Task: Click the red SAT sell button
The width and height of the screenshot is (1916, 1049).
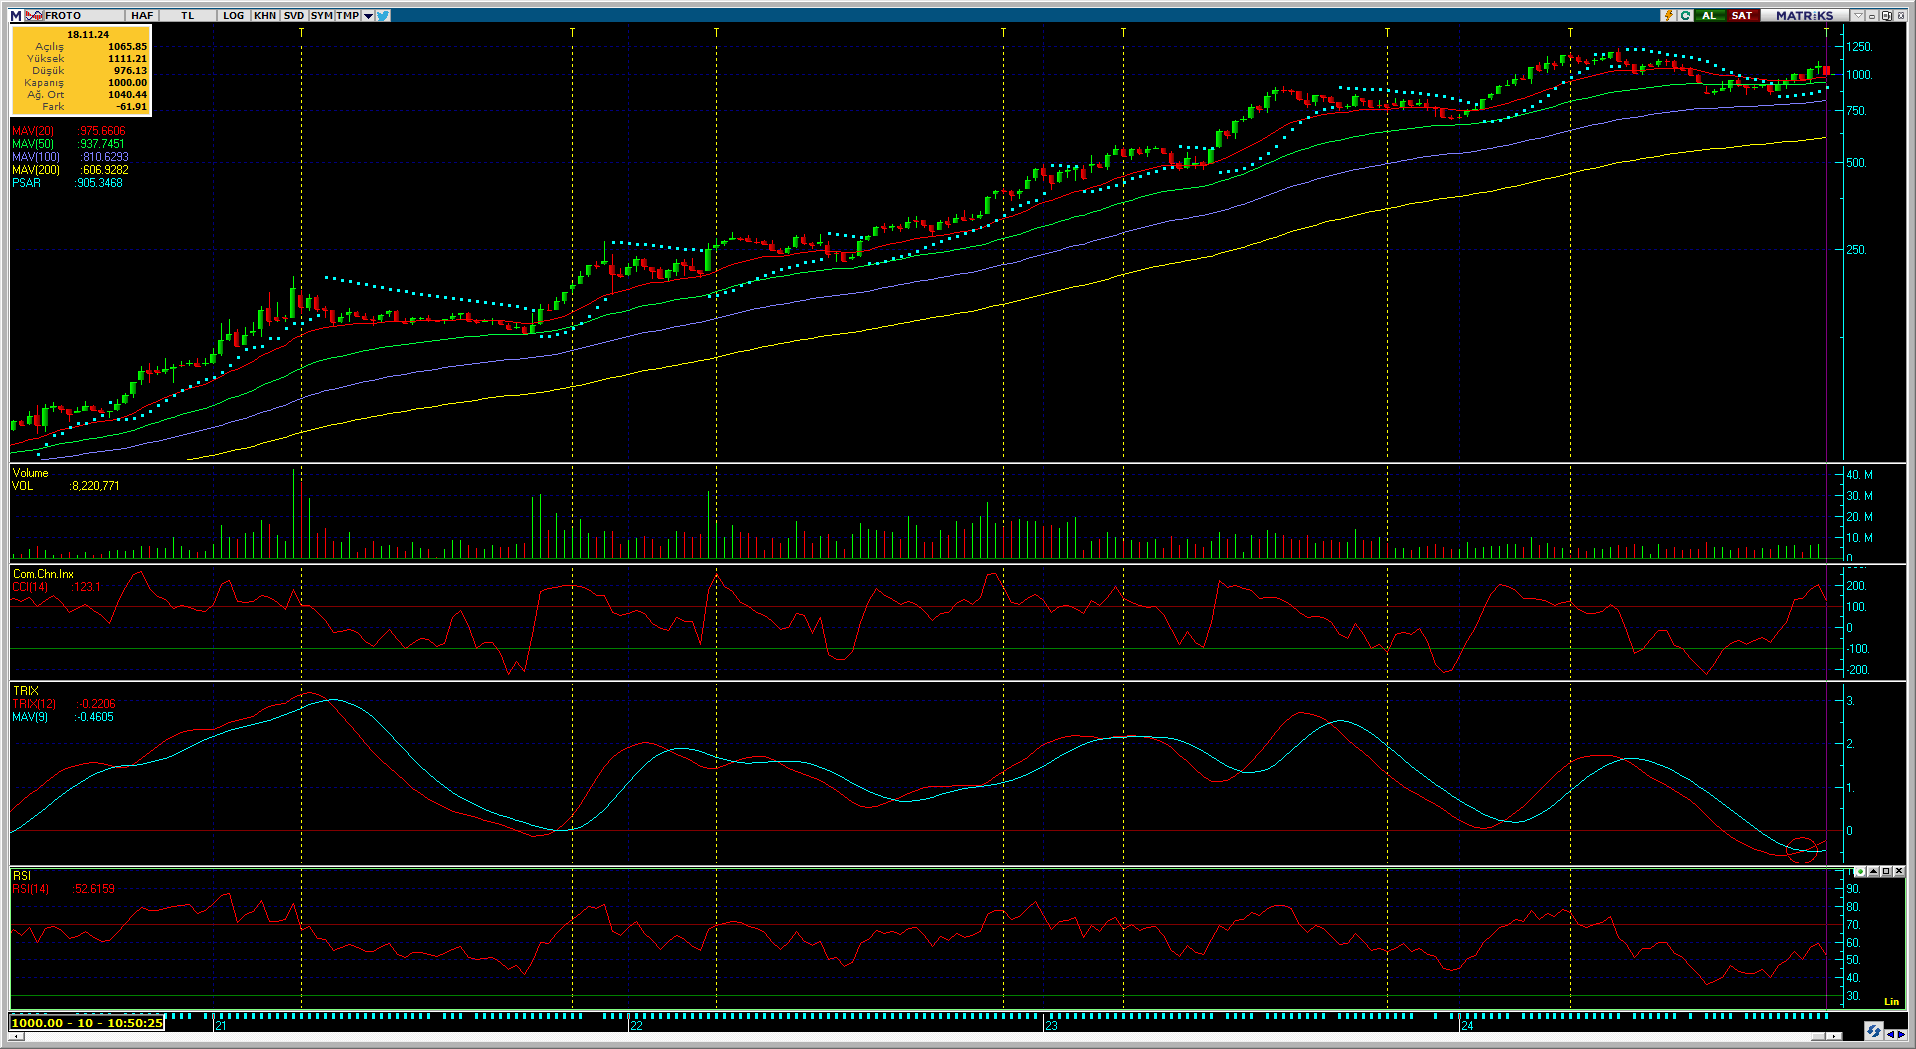Action: (1742, 15)
